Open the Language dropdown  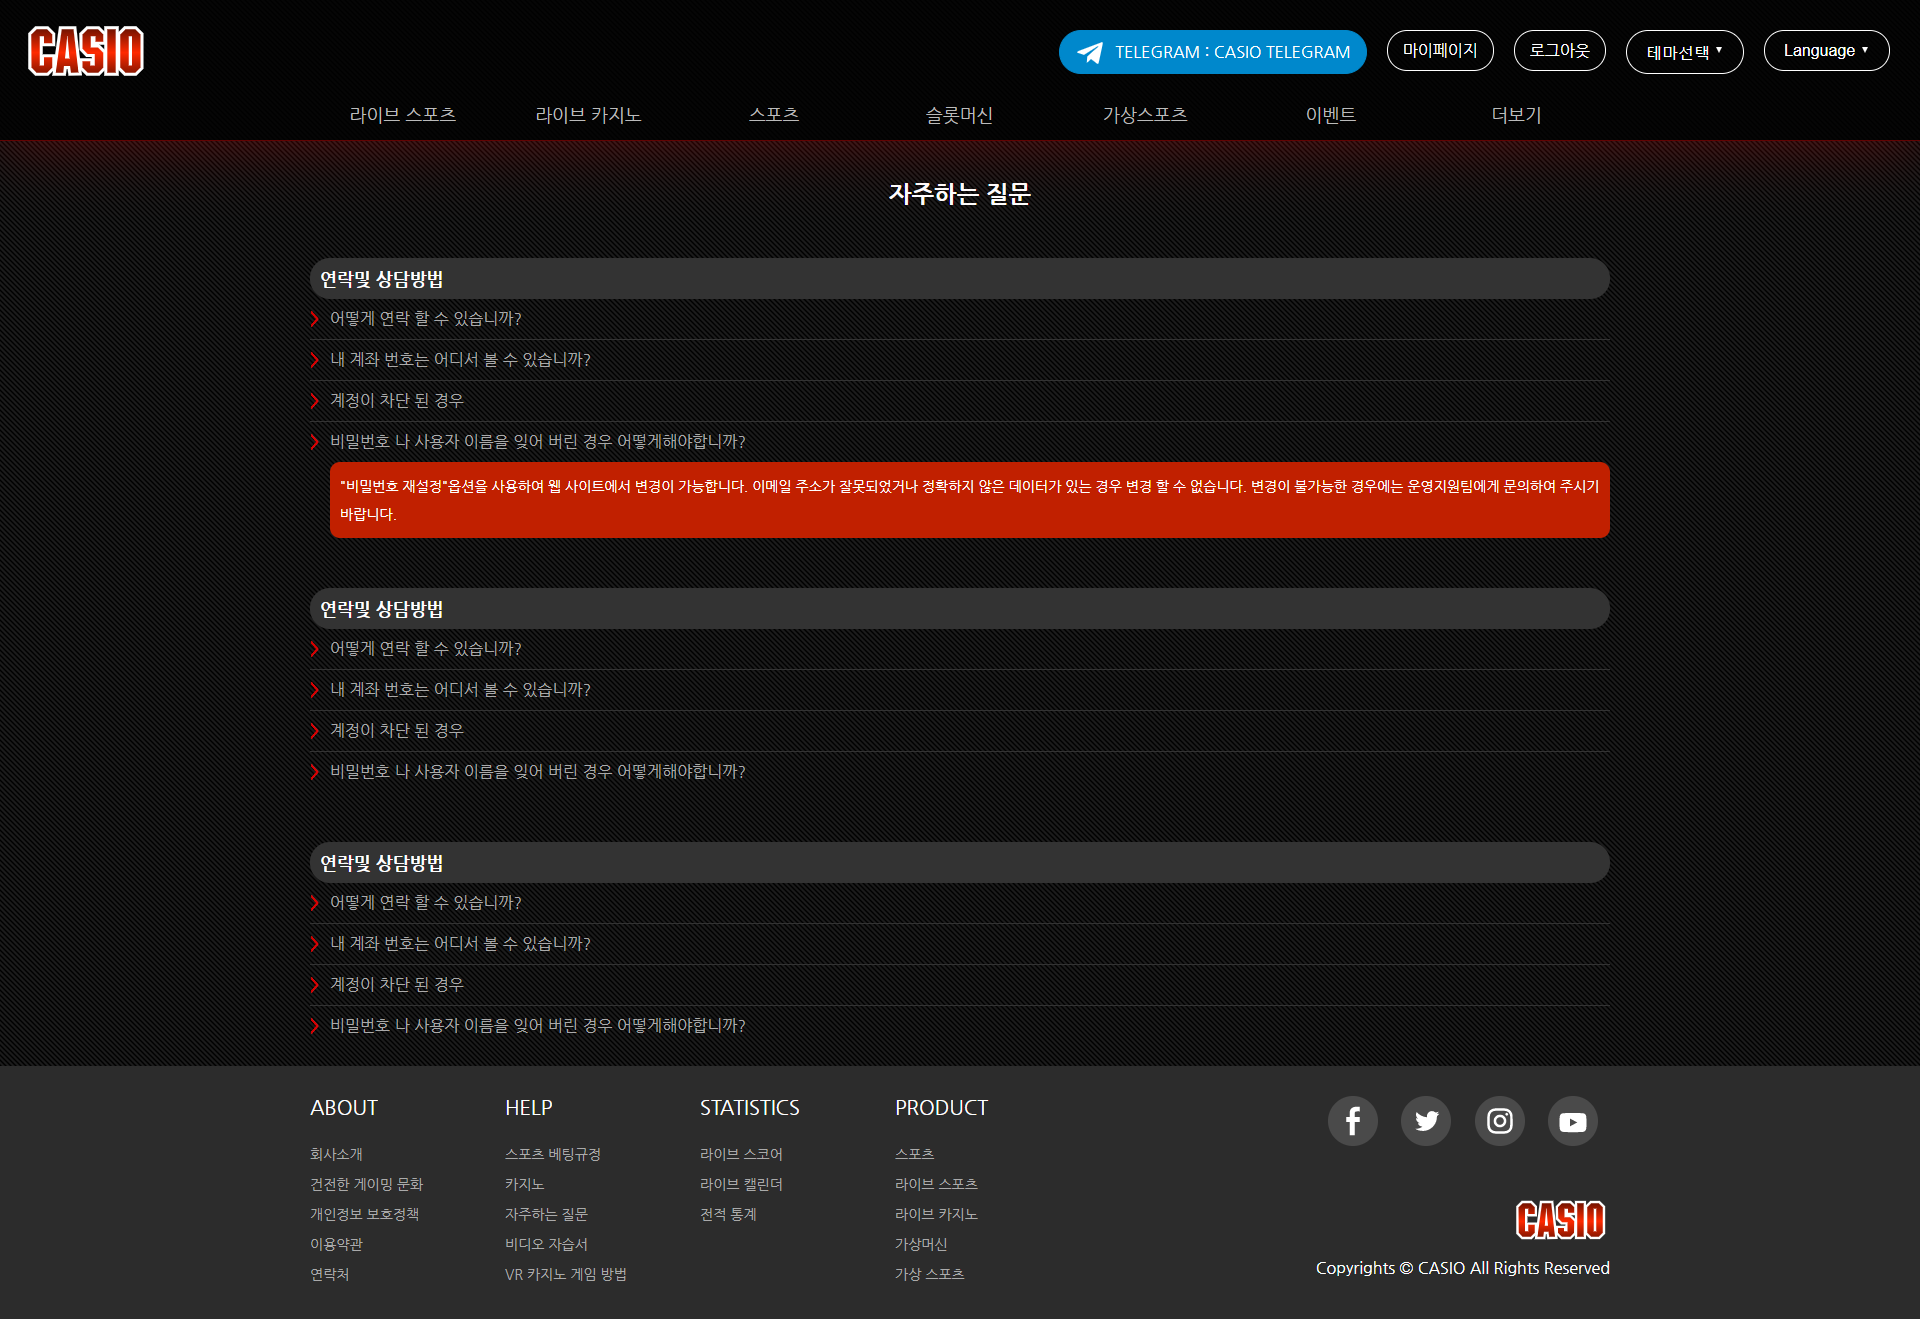(x=1825, y=51)
